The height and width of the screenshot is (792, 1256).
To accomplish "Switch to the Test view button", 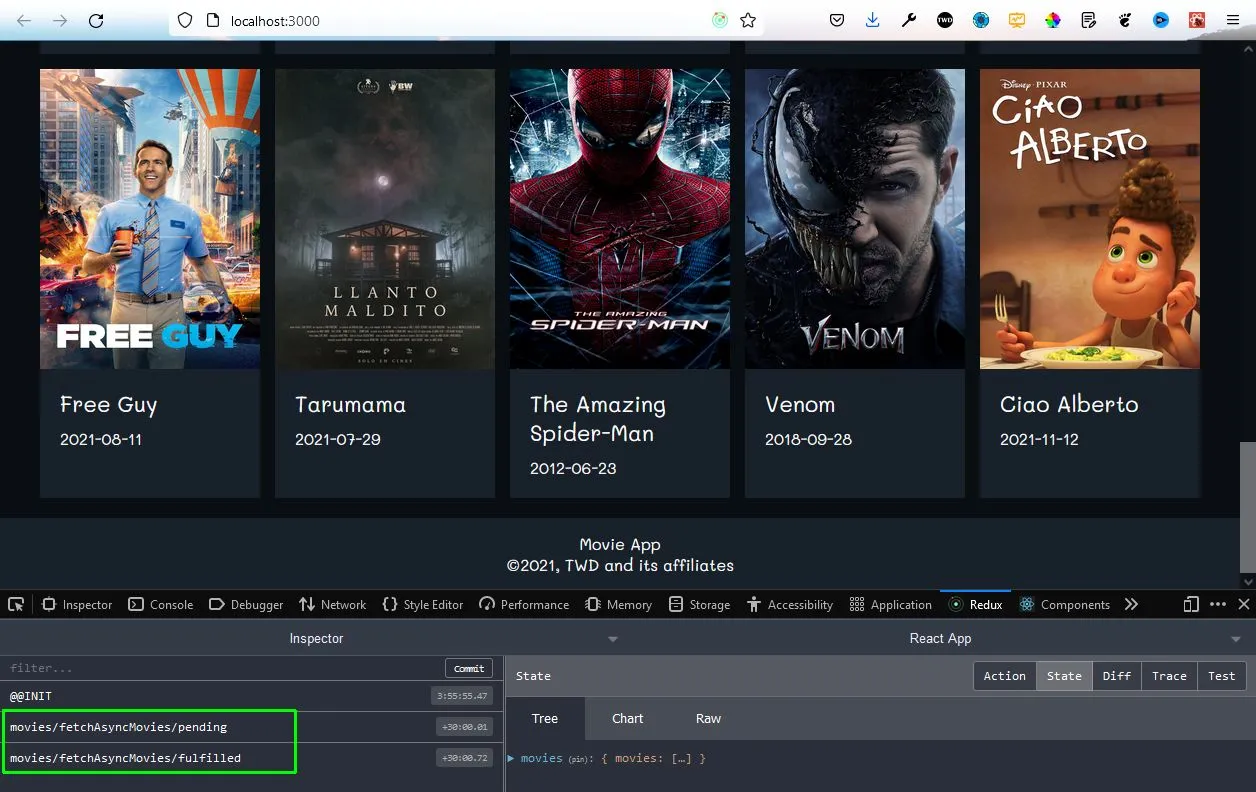I will (x=1222, y=676).
